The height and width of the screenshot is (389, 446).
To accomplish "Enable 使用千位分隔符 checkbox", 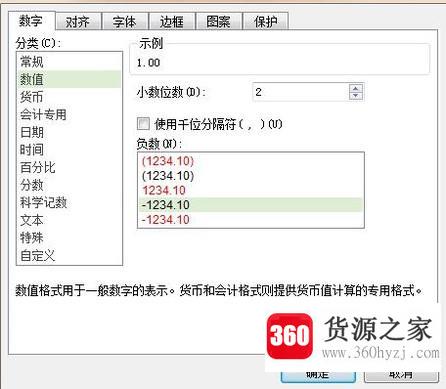I will (143, 124).
